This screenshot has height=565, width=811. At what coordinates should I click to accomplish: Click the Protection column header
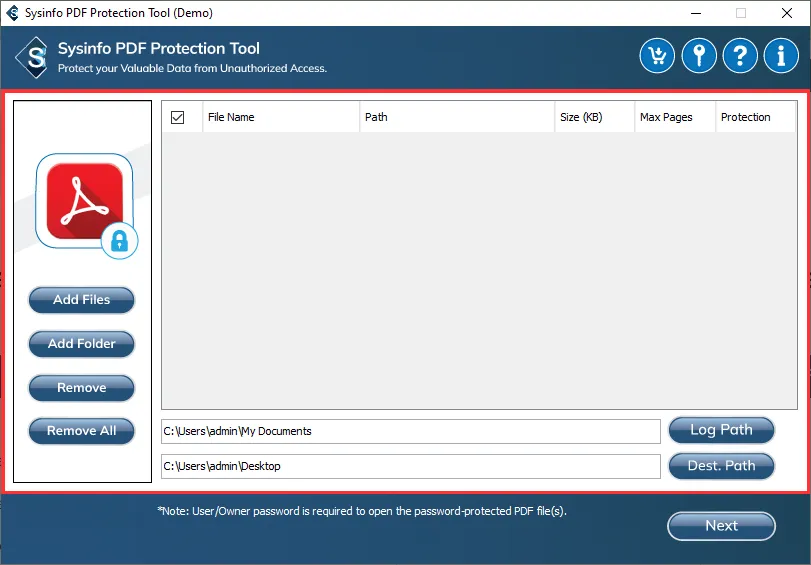point(756,117)
